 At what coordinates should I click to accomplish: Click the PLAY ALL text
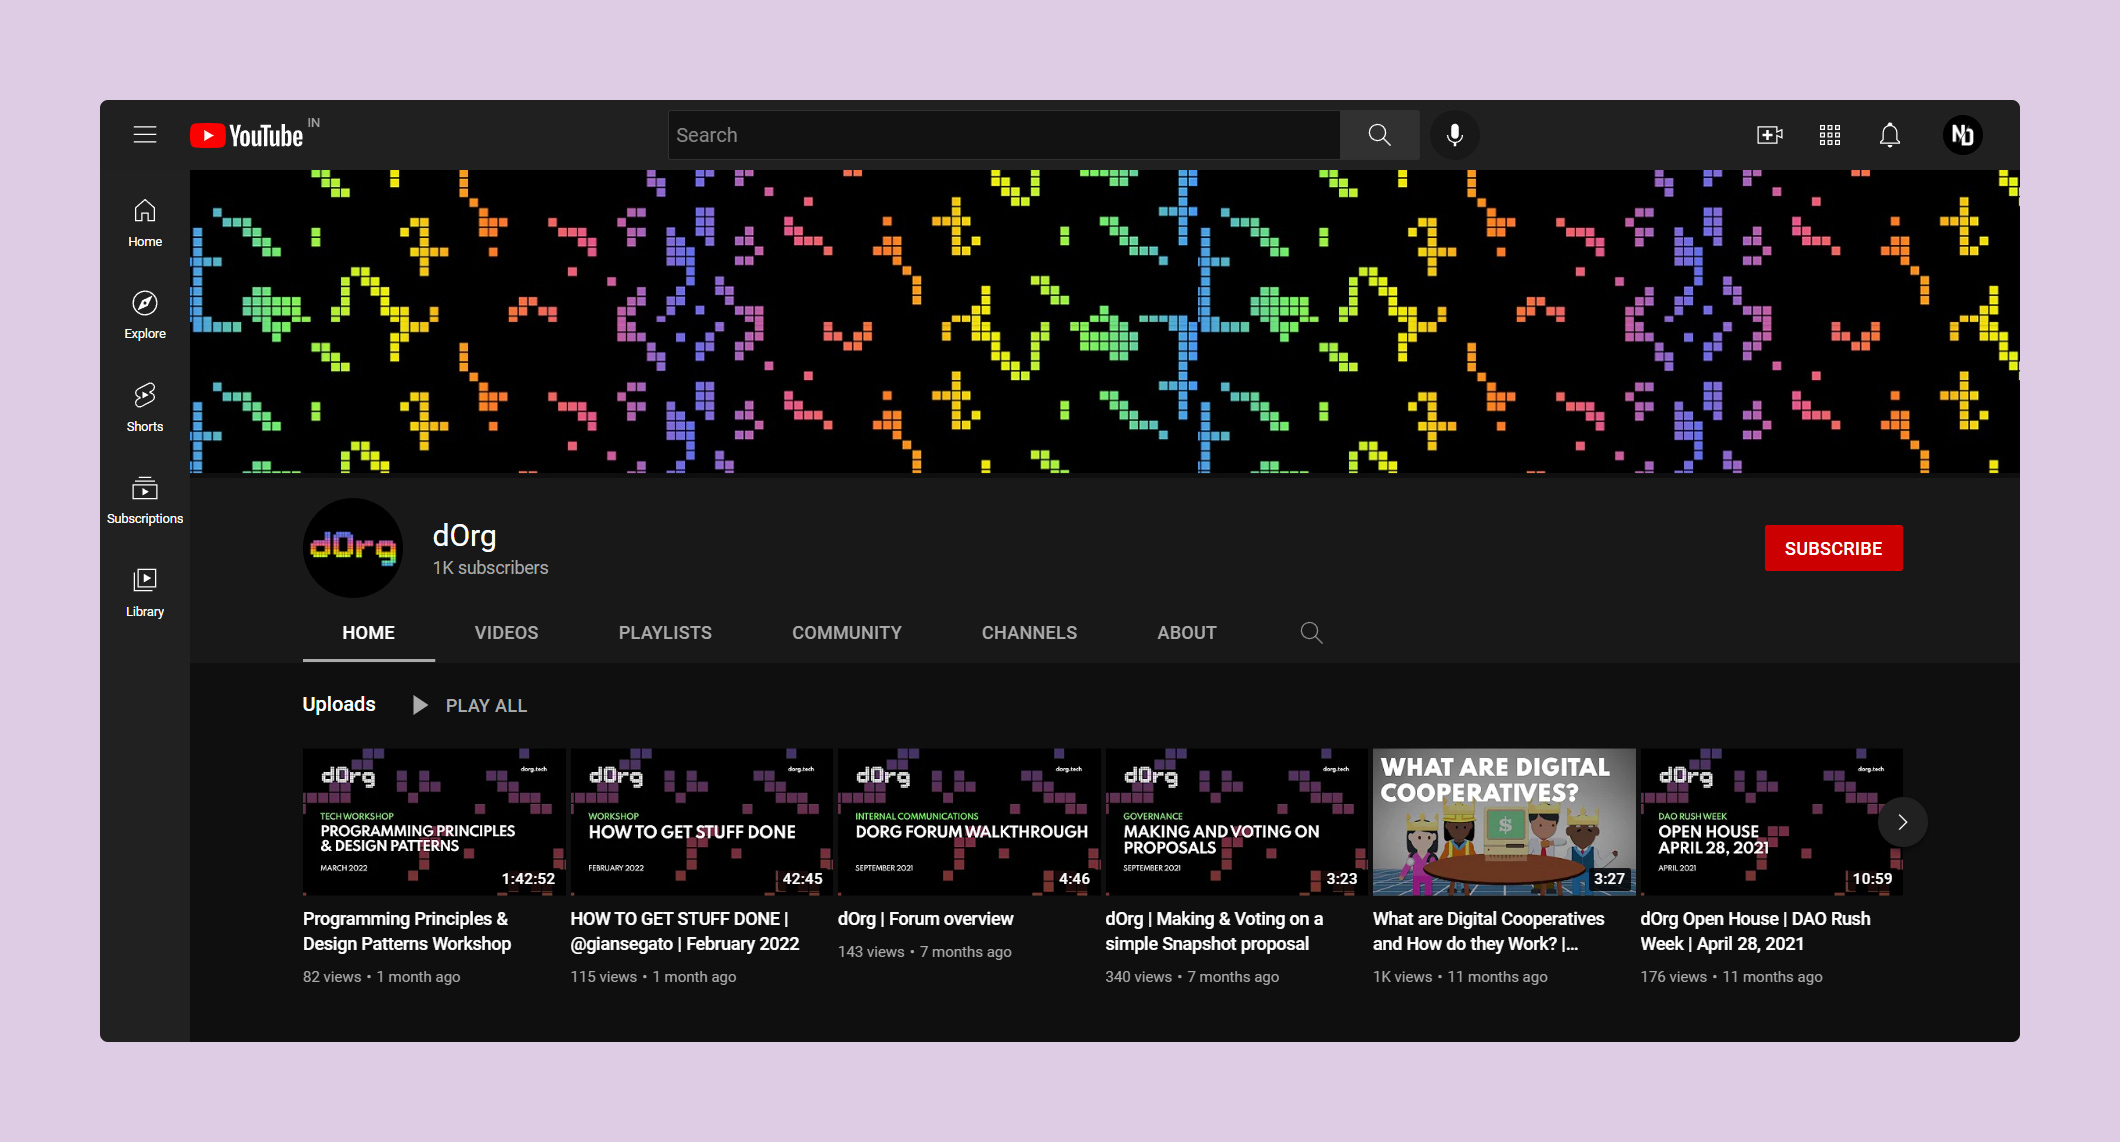point(486,706)
